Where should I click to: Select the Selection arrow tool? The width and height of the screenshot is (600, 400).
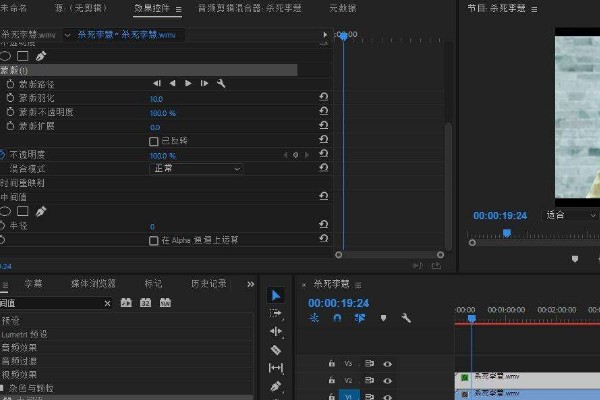click(277, 295)
